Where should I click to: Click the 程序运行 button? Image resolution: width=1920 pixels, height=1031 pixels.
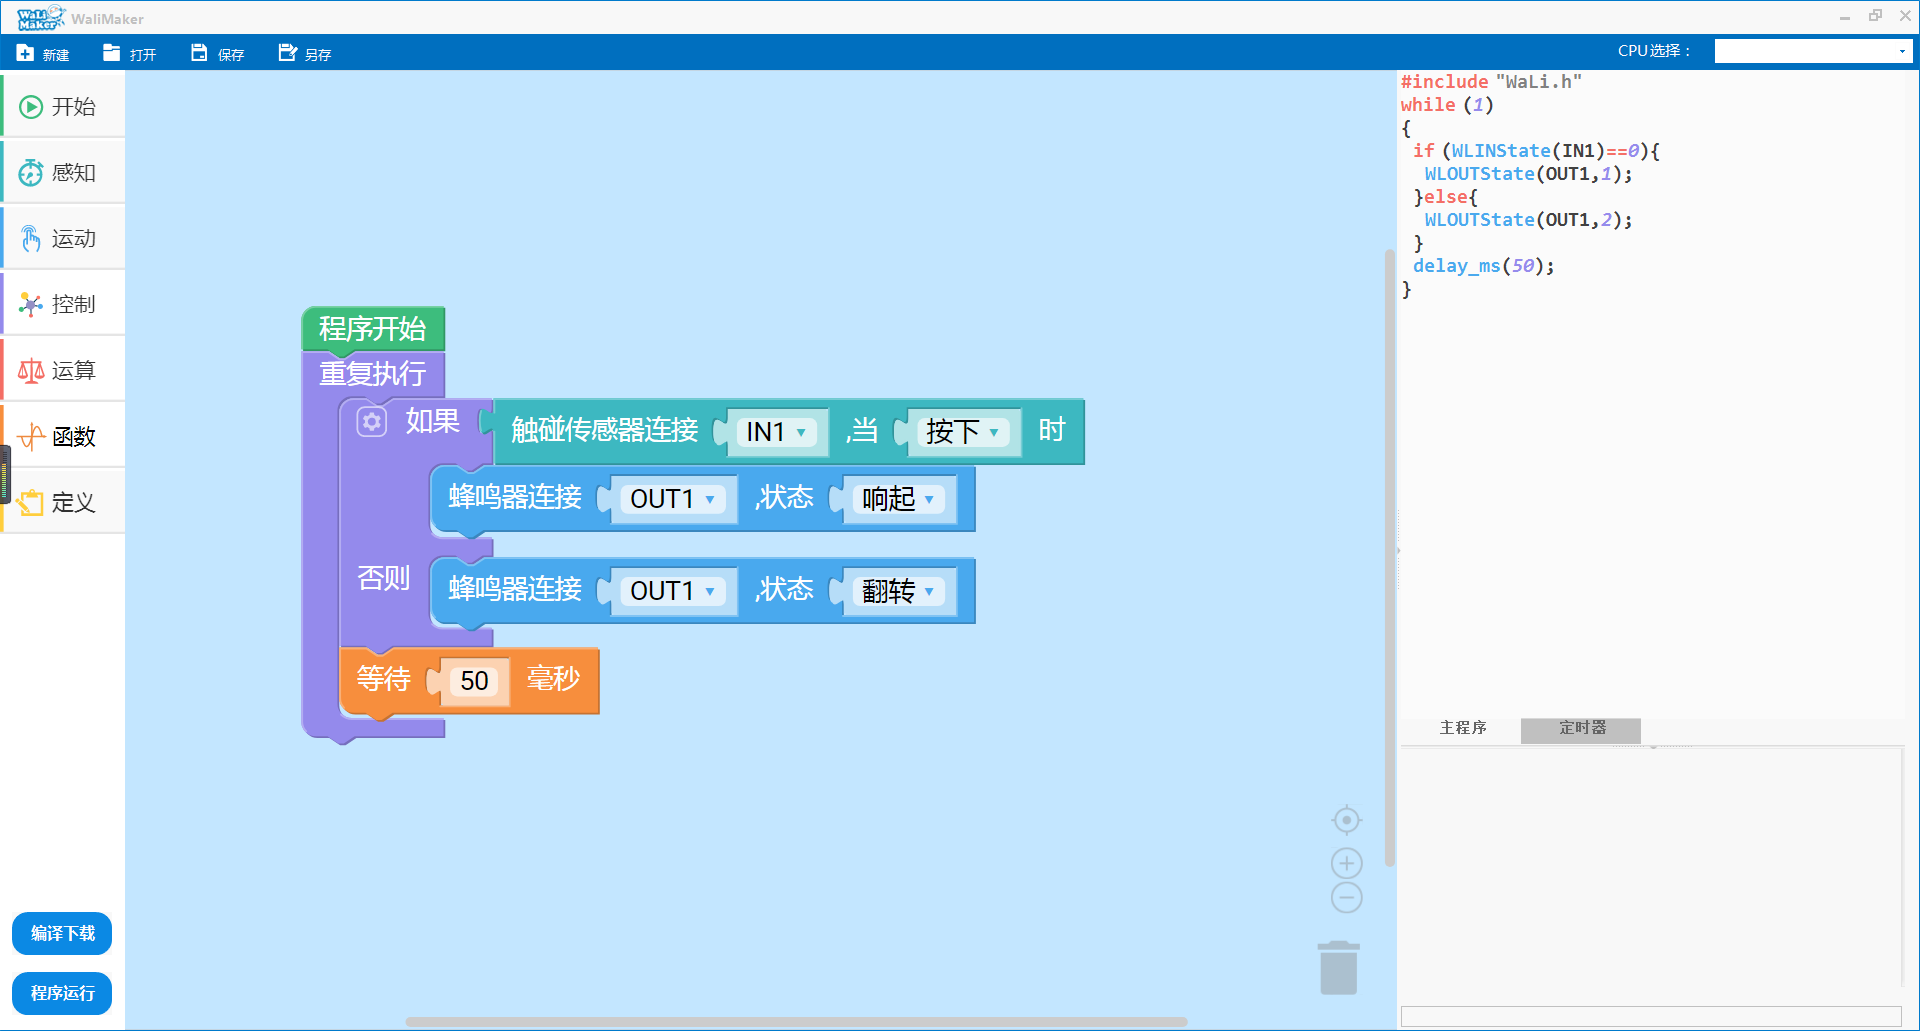(62, 993)
